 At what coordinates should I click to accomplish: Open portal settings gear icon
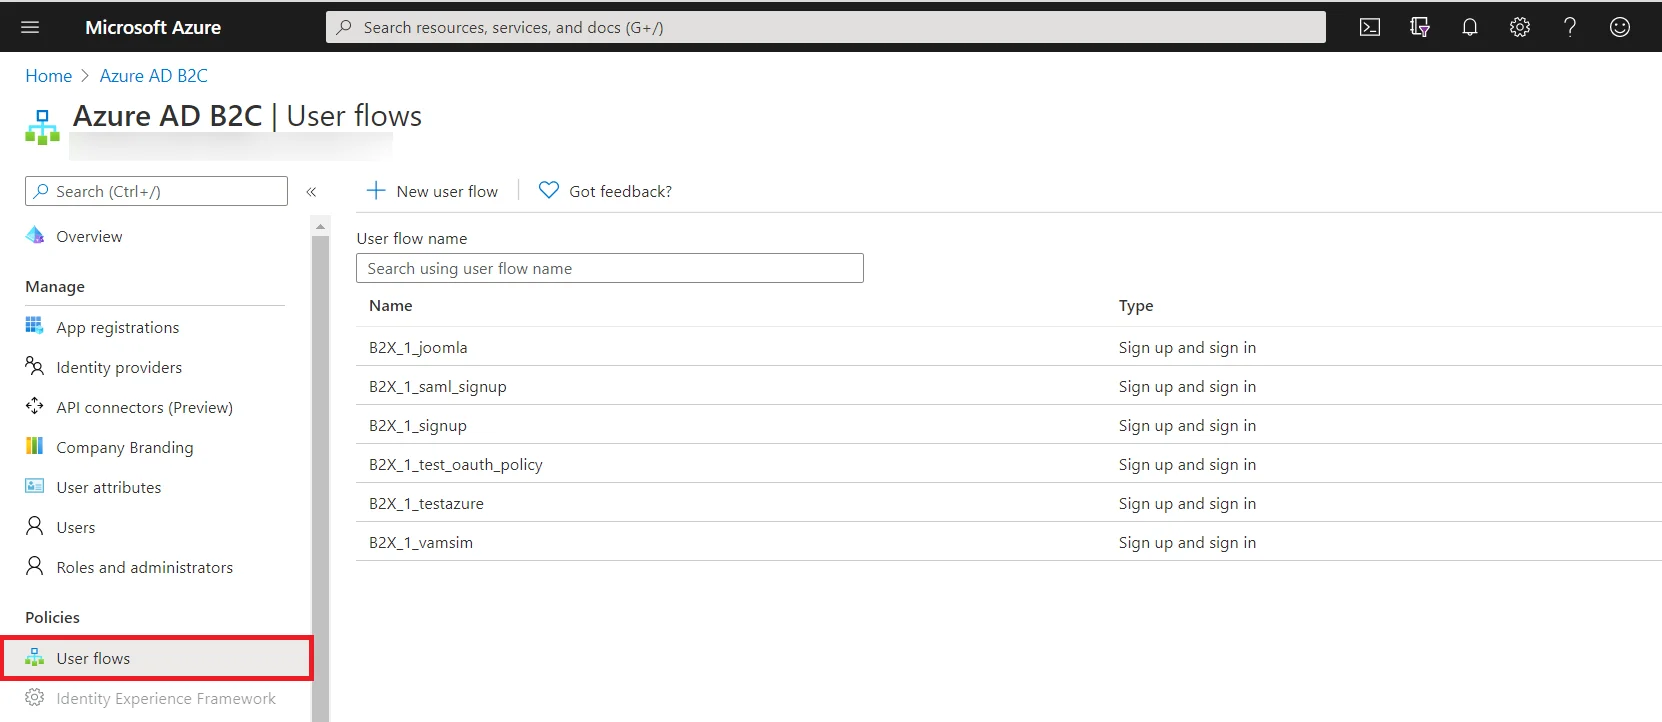(x=1520, y=27)
